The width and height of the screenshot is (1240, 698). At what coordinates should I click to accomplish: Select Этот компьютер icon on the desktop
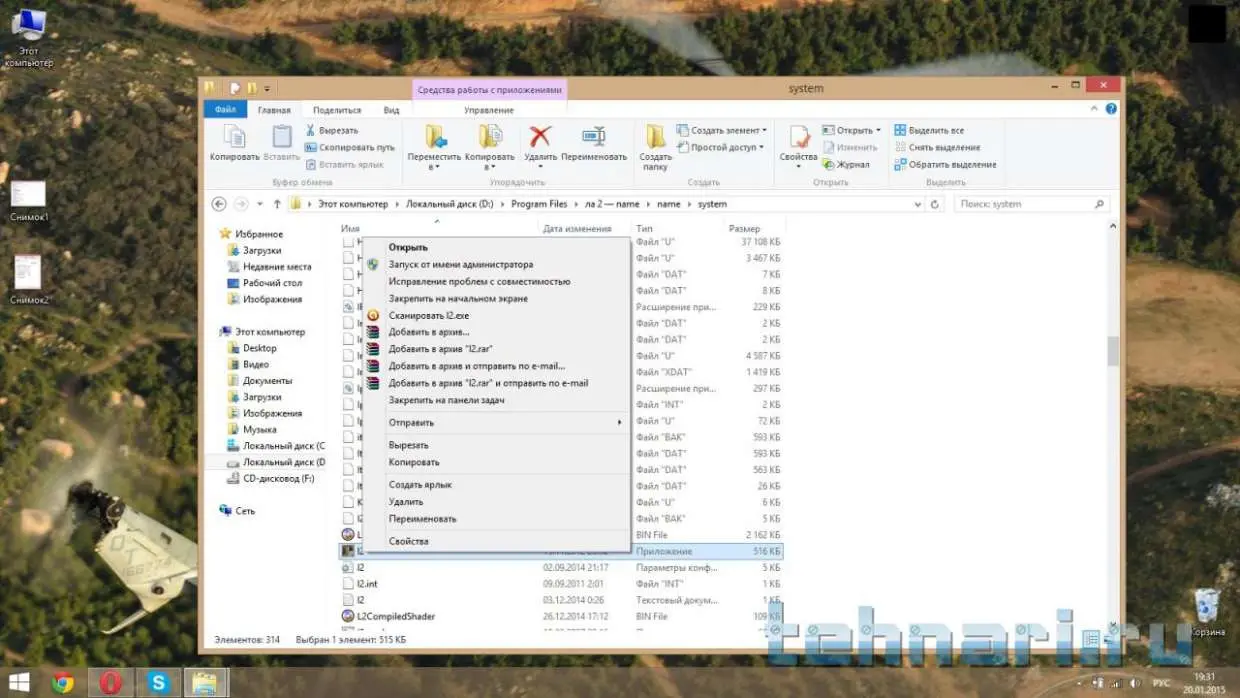point(28,38)
